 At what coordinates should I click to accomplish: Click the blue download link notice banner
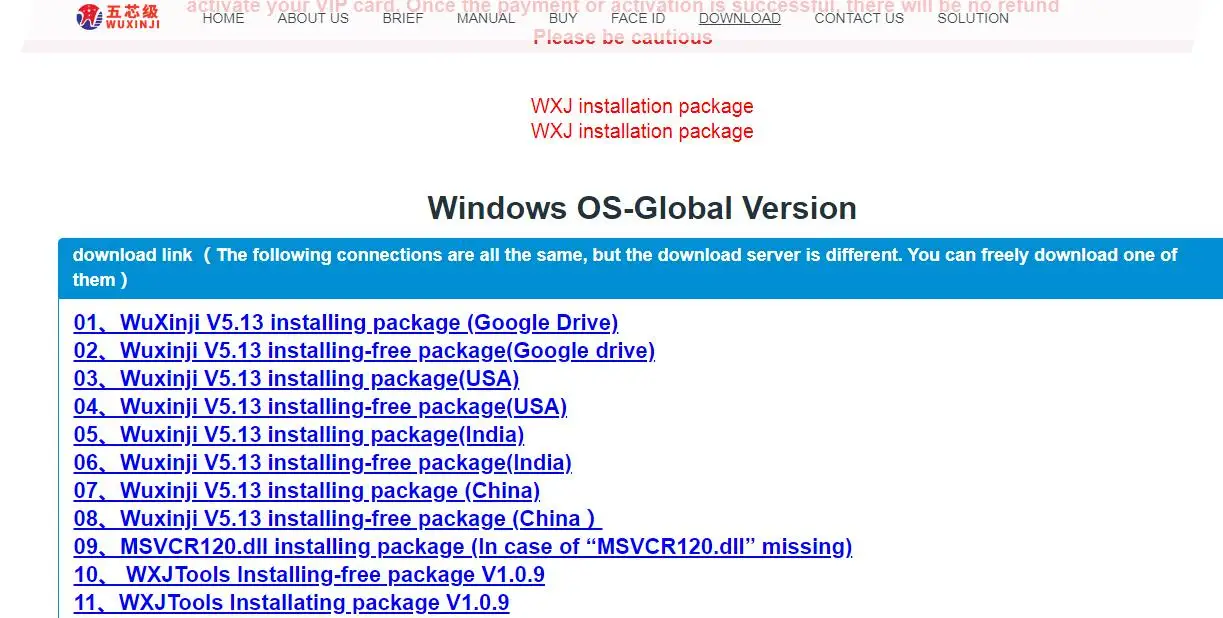640,268
